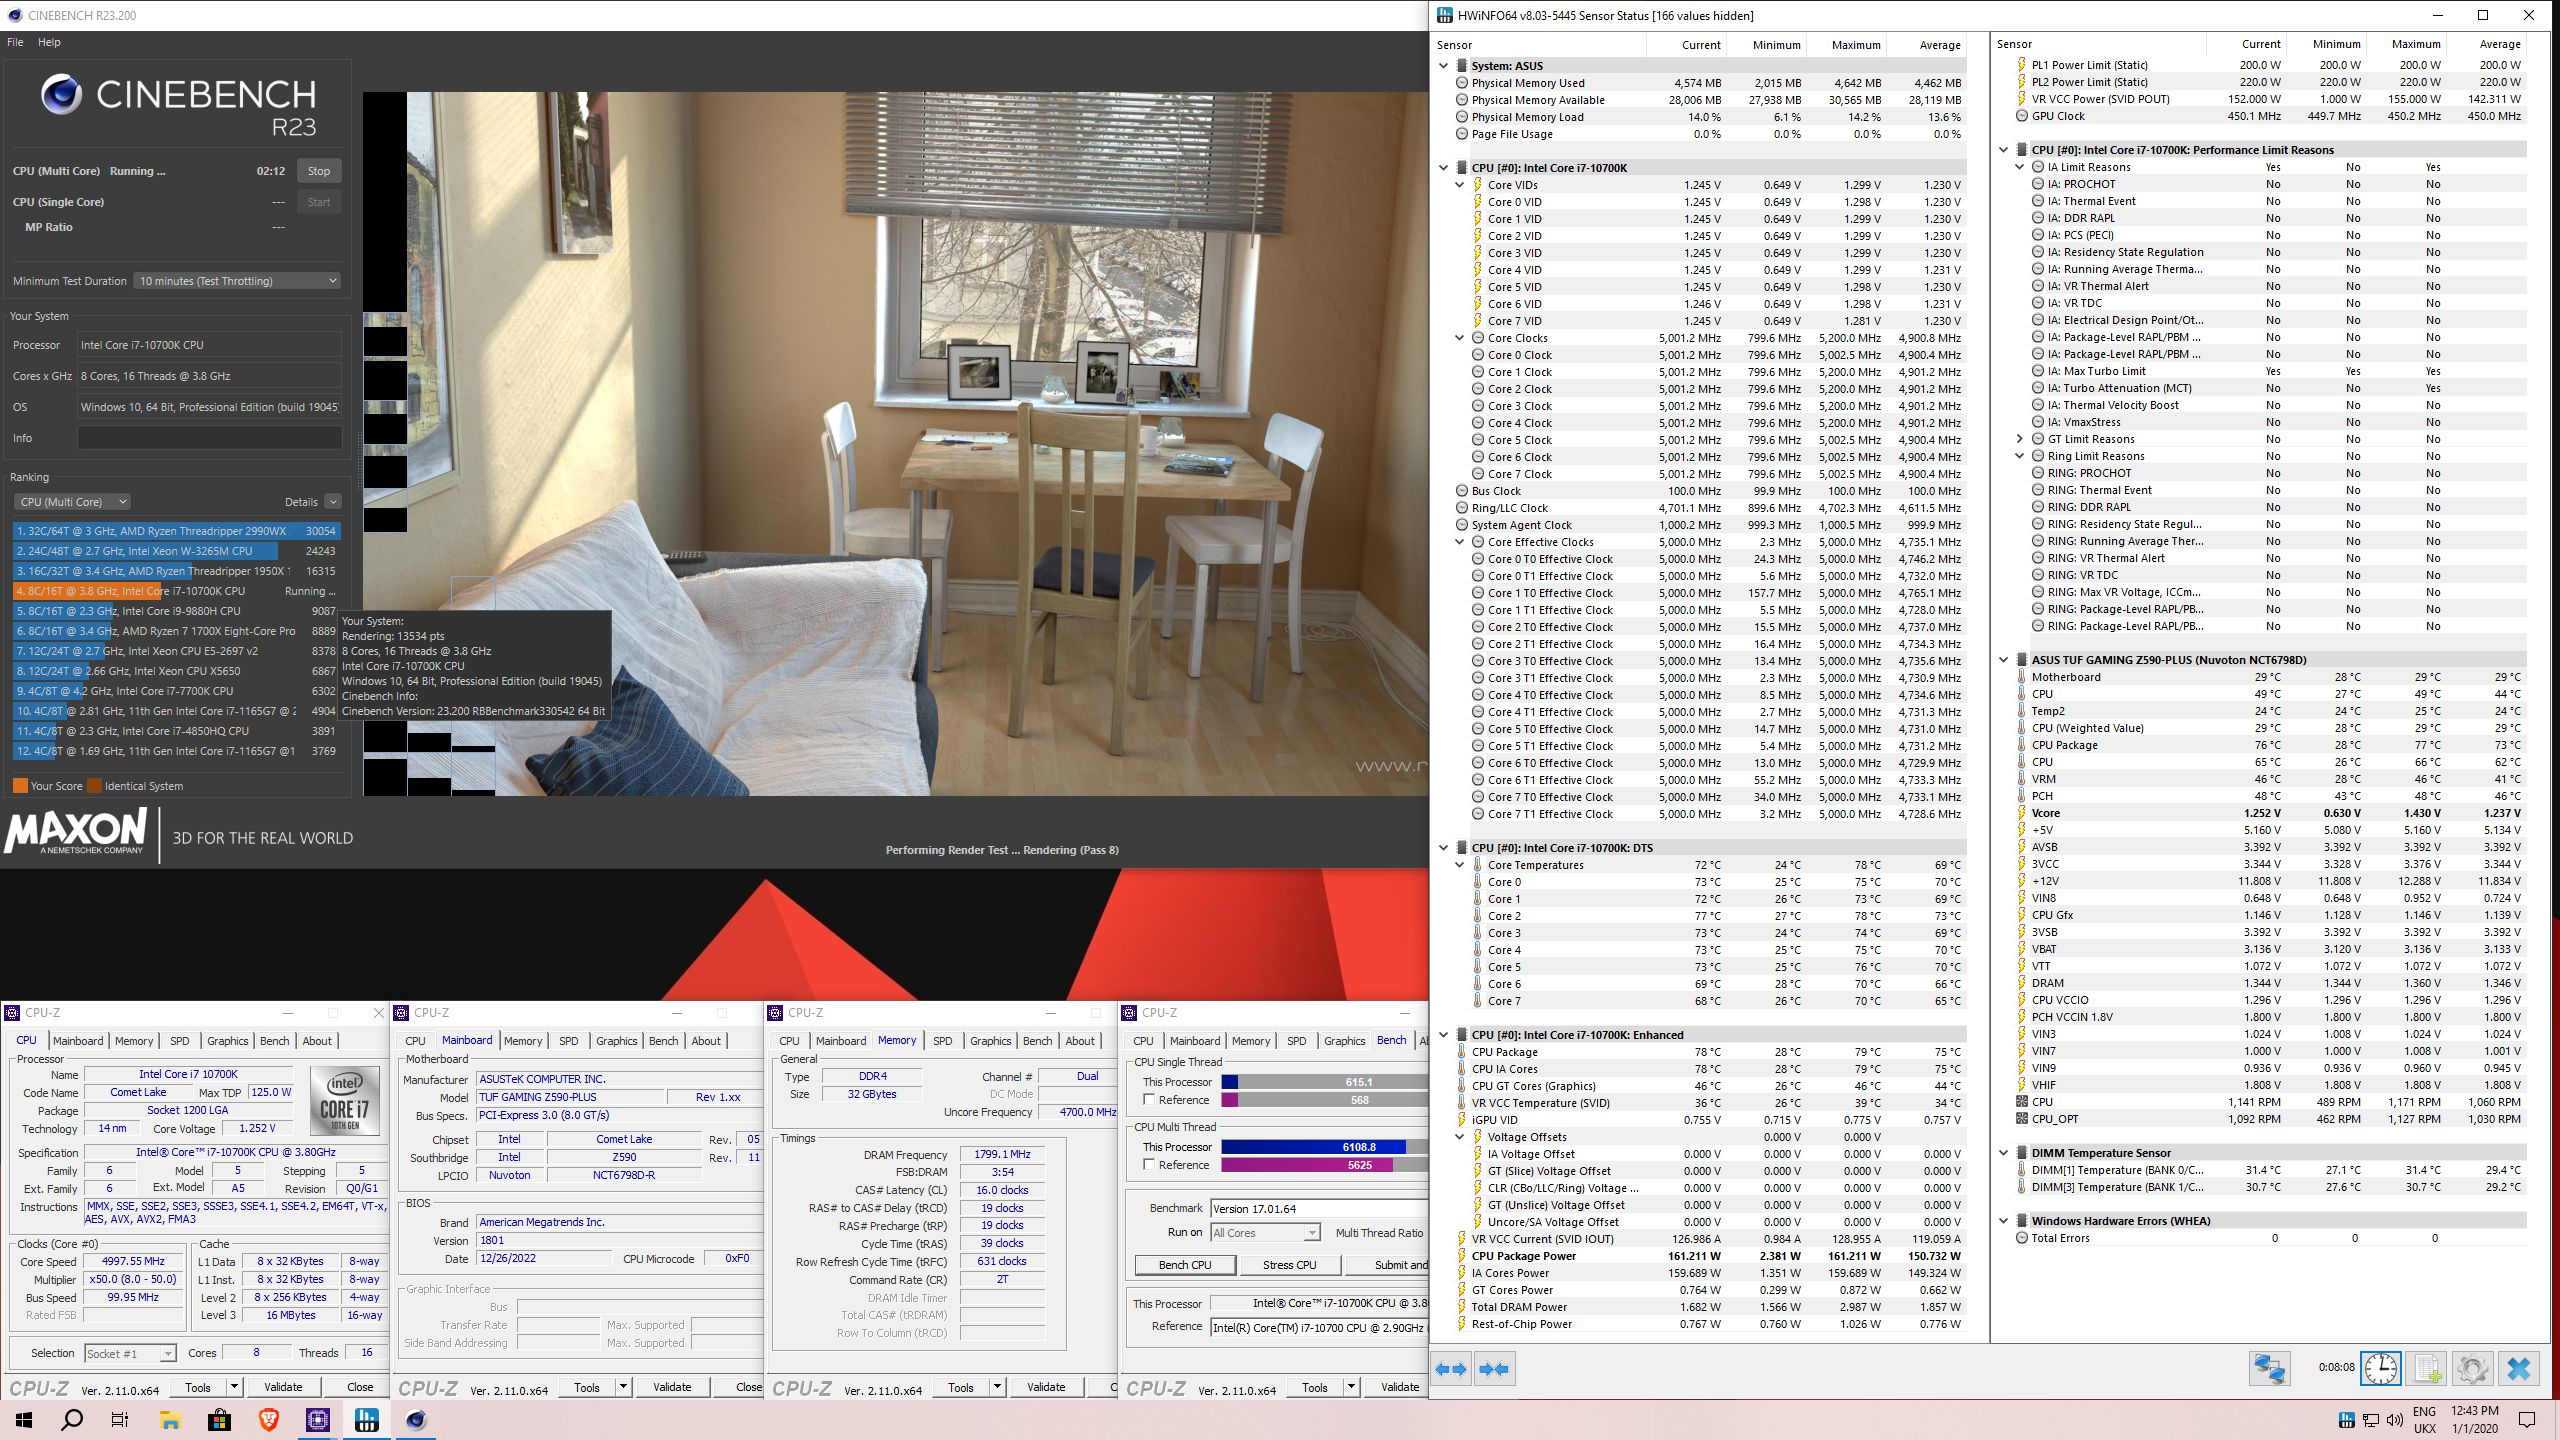Click orange Your Score legend swatch

coord(20,786)
